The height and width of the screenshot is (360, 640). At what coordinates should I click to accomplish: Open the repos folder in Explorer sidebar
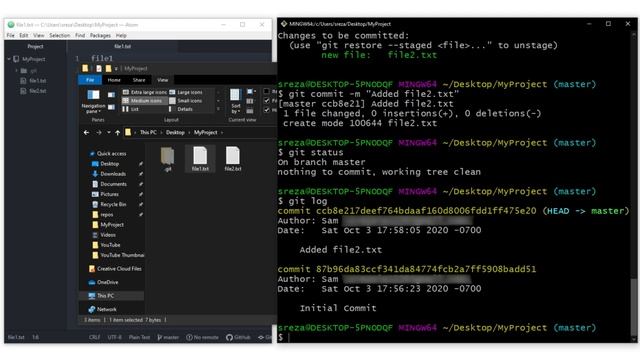[103, 215]
